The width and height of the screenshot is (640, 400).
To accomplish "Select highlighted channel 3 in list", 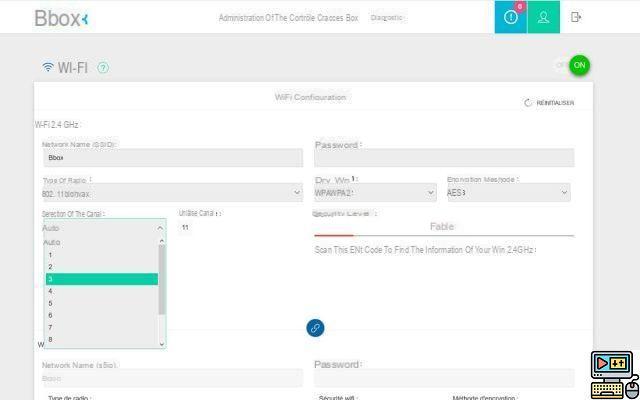I will [x=101, y=279].
